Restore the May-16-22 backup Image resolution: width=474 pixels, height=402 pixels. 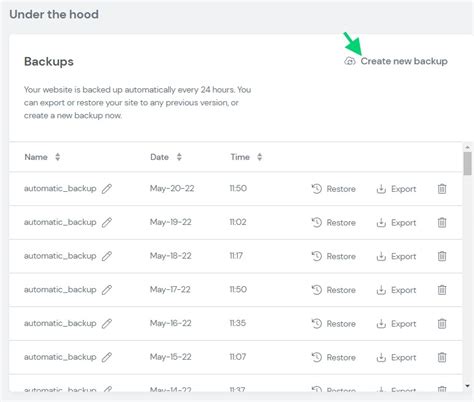[333, 323]
